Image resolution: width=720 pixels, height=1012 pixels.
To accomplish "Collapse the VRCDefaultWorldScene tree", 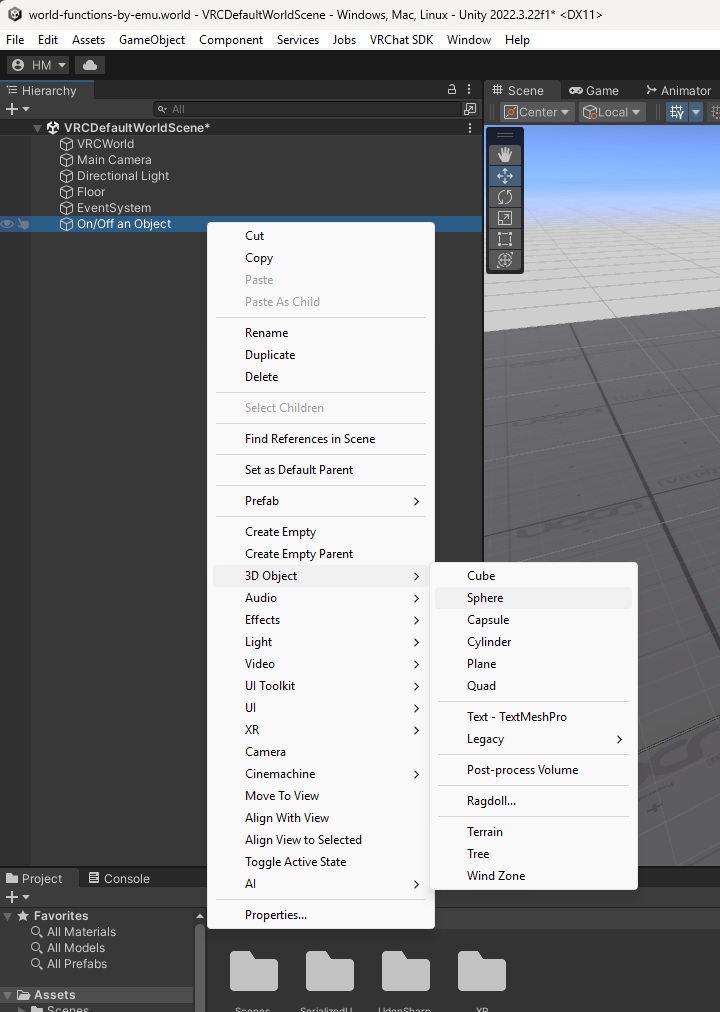I will click(38, 128).
